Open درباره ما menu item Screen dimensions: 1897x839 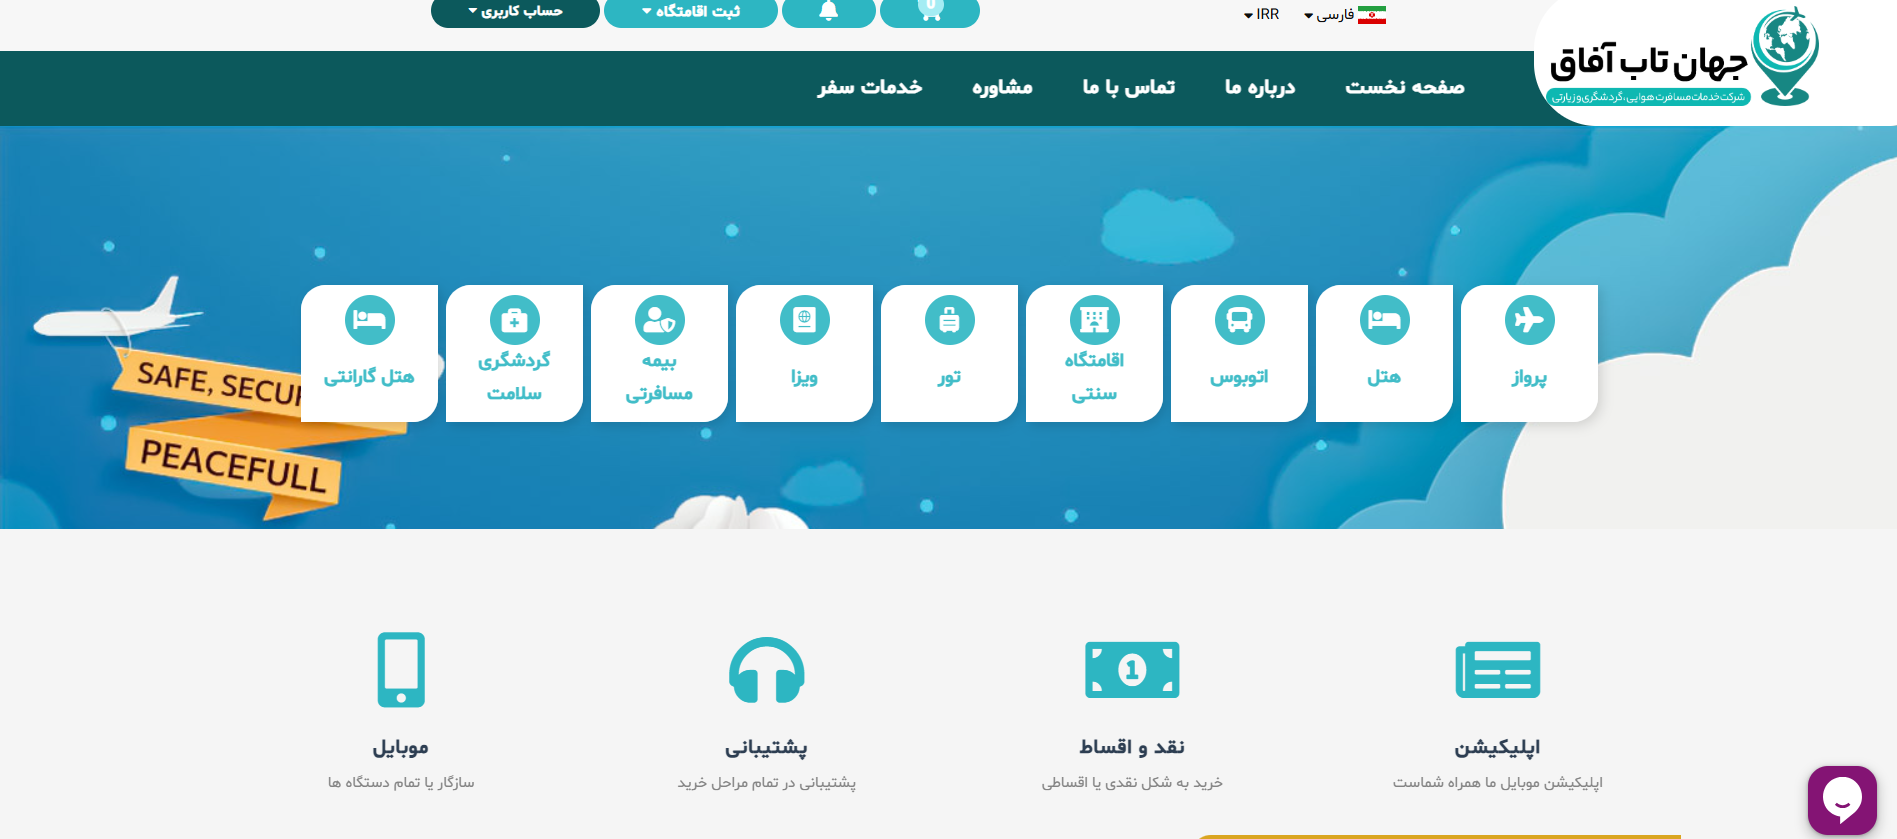1260,87
